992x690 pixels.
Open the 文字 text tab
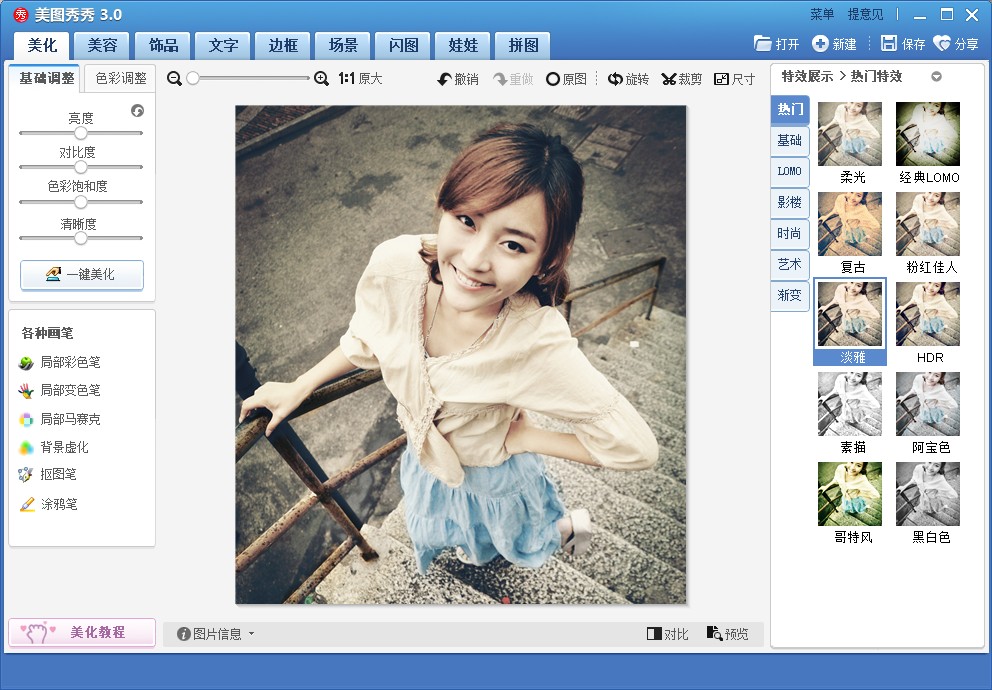[x=223, y=46]
